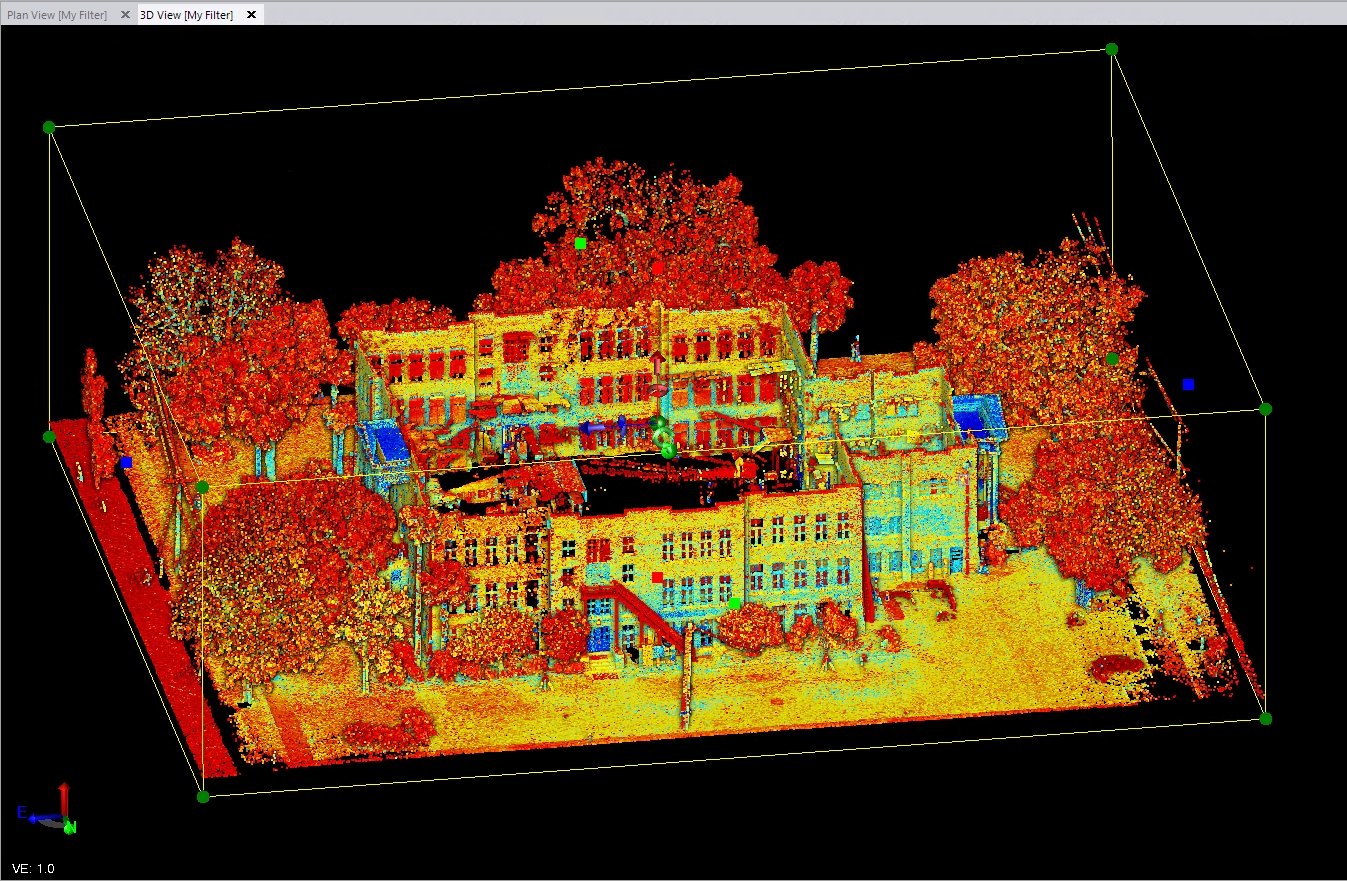Click the red square handle in the rear tree
1347x881 pixels.
(x=657, y=268)
